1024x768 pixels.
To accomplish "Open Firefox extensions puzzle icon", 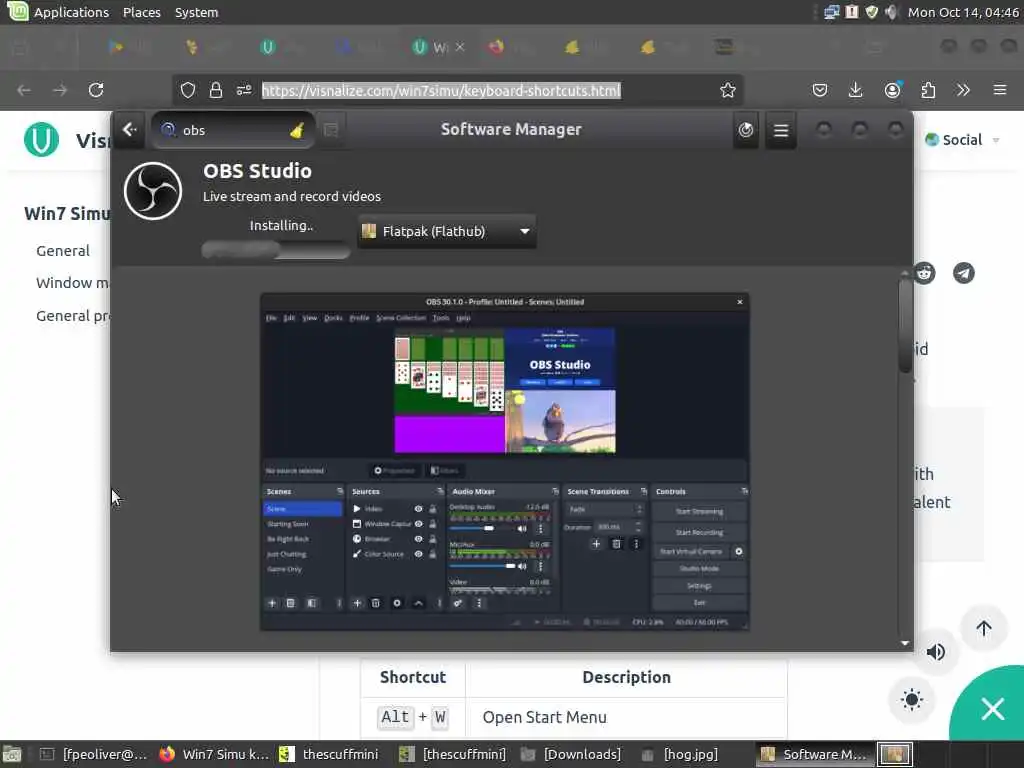I will 928,90.
